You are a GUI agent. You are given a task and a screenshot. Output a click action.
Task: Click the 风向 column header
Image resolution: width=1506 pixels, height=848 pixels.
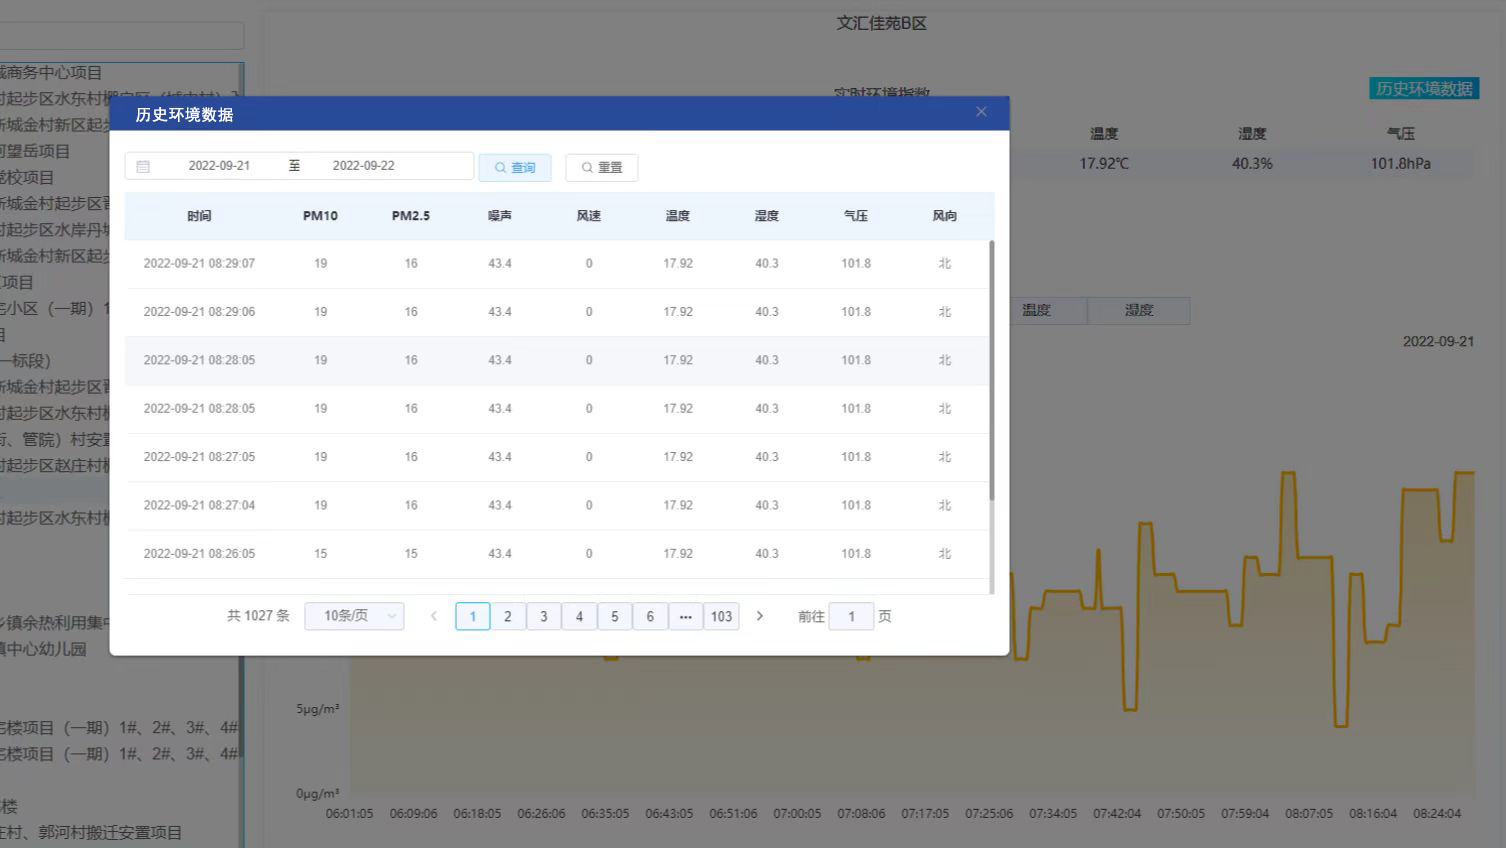[945, 216]
